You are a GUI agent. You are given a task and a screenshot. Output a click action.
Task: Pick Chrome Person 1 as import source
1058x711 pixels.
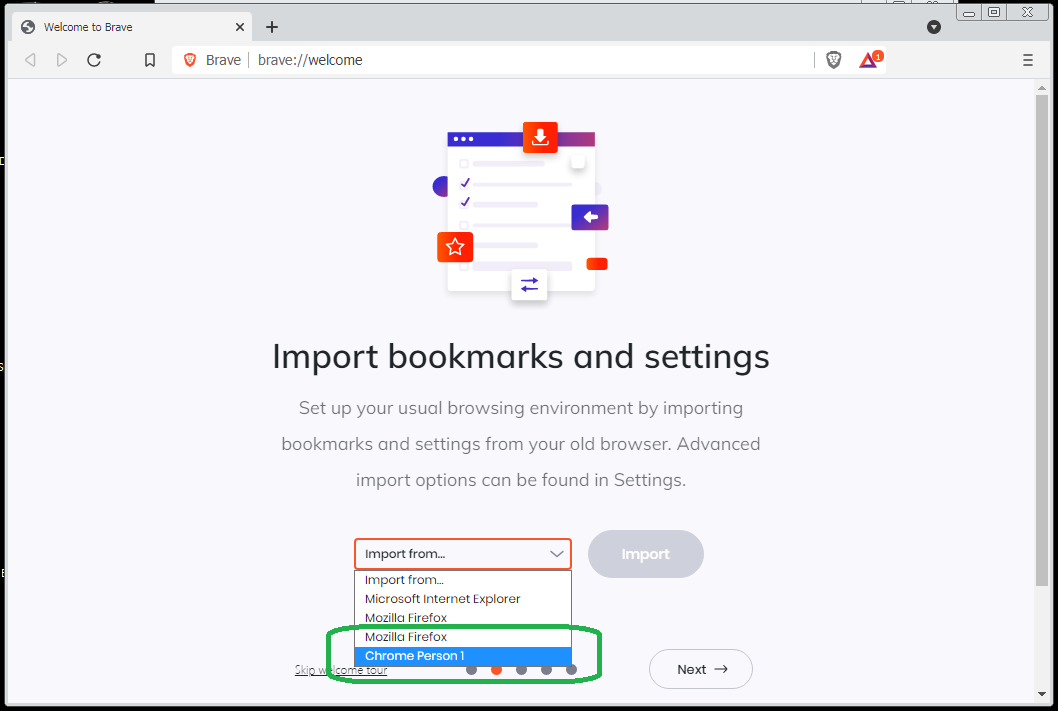[463, 656]
